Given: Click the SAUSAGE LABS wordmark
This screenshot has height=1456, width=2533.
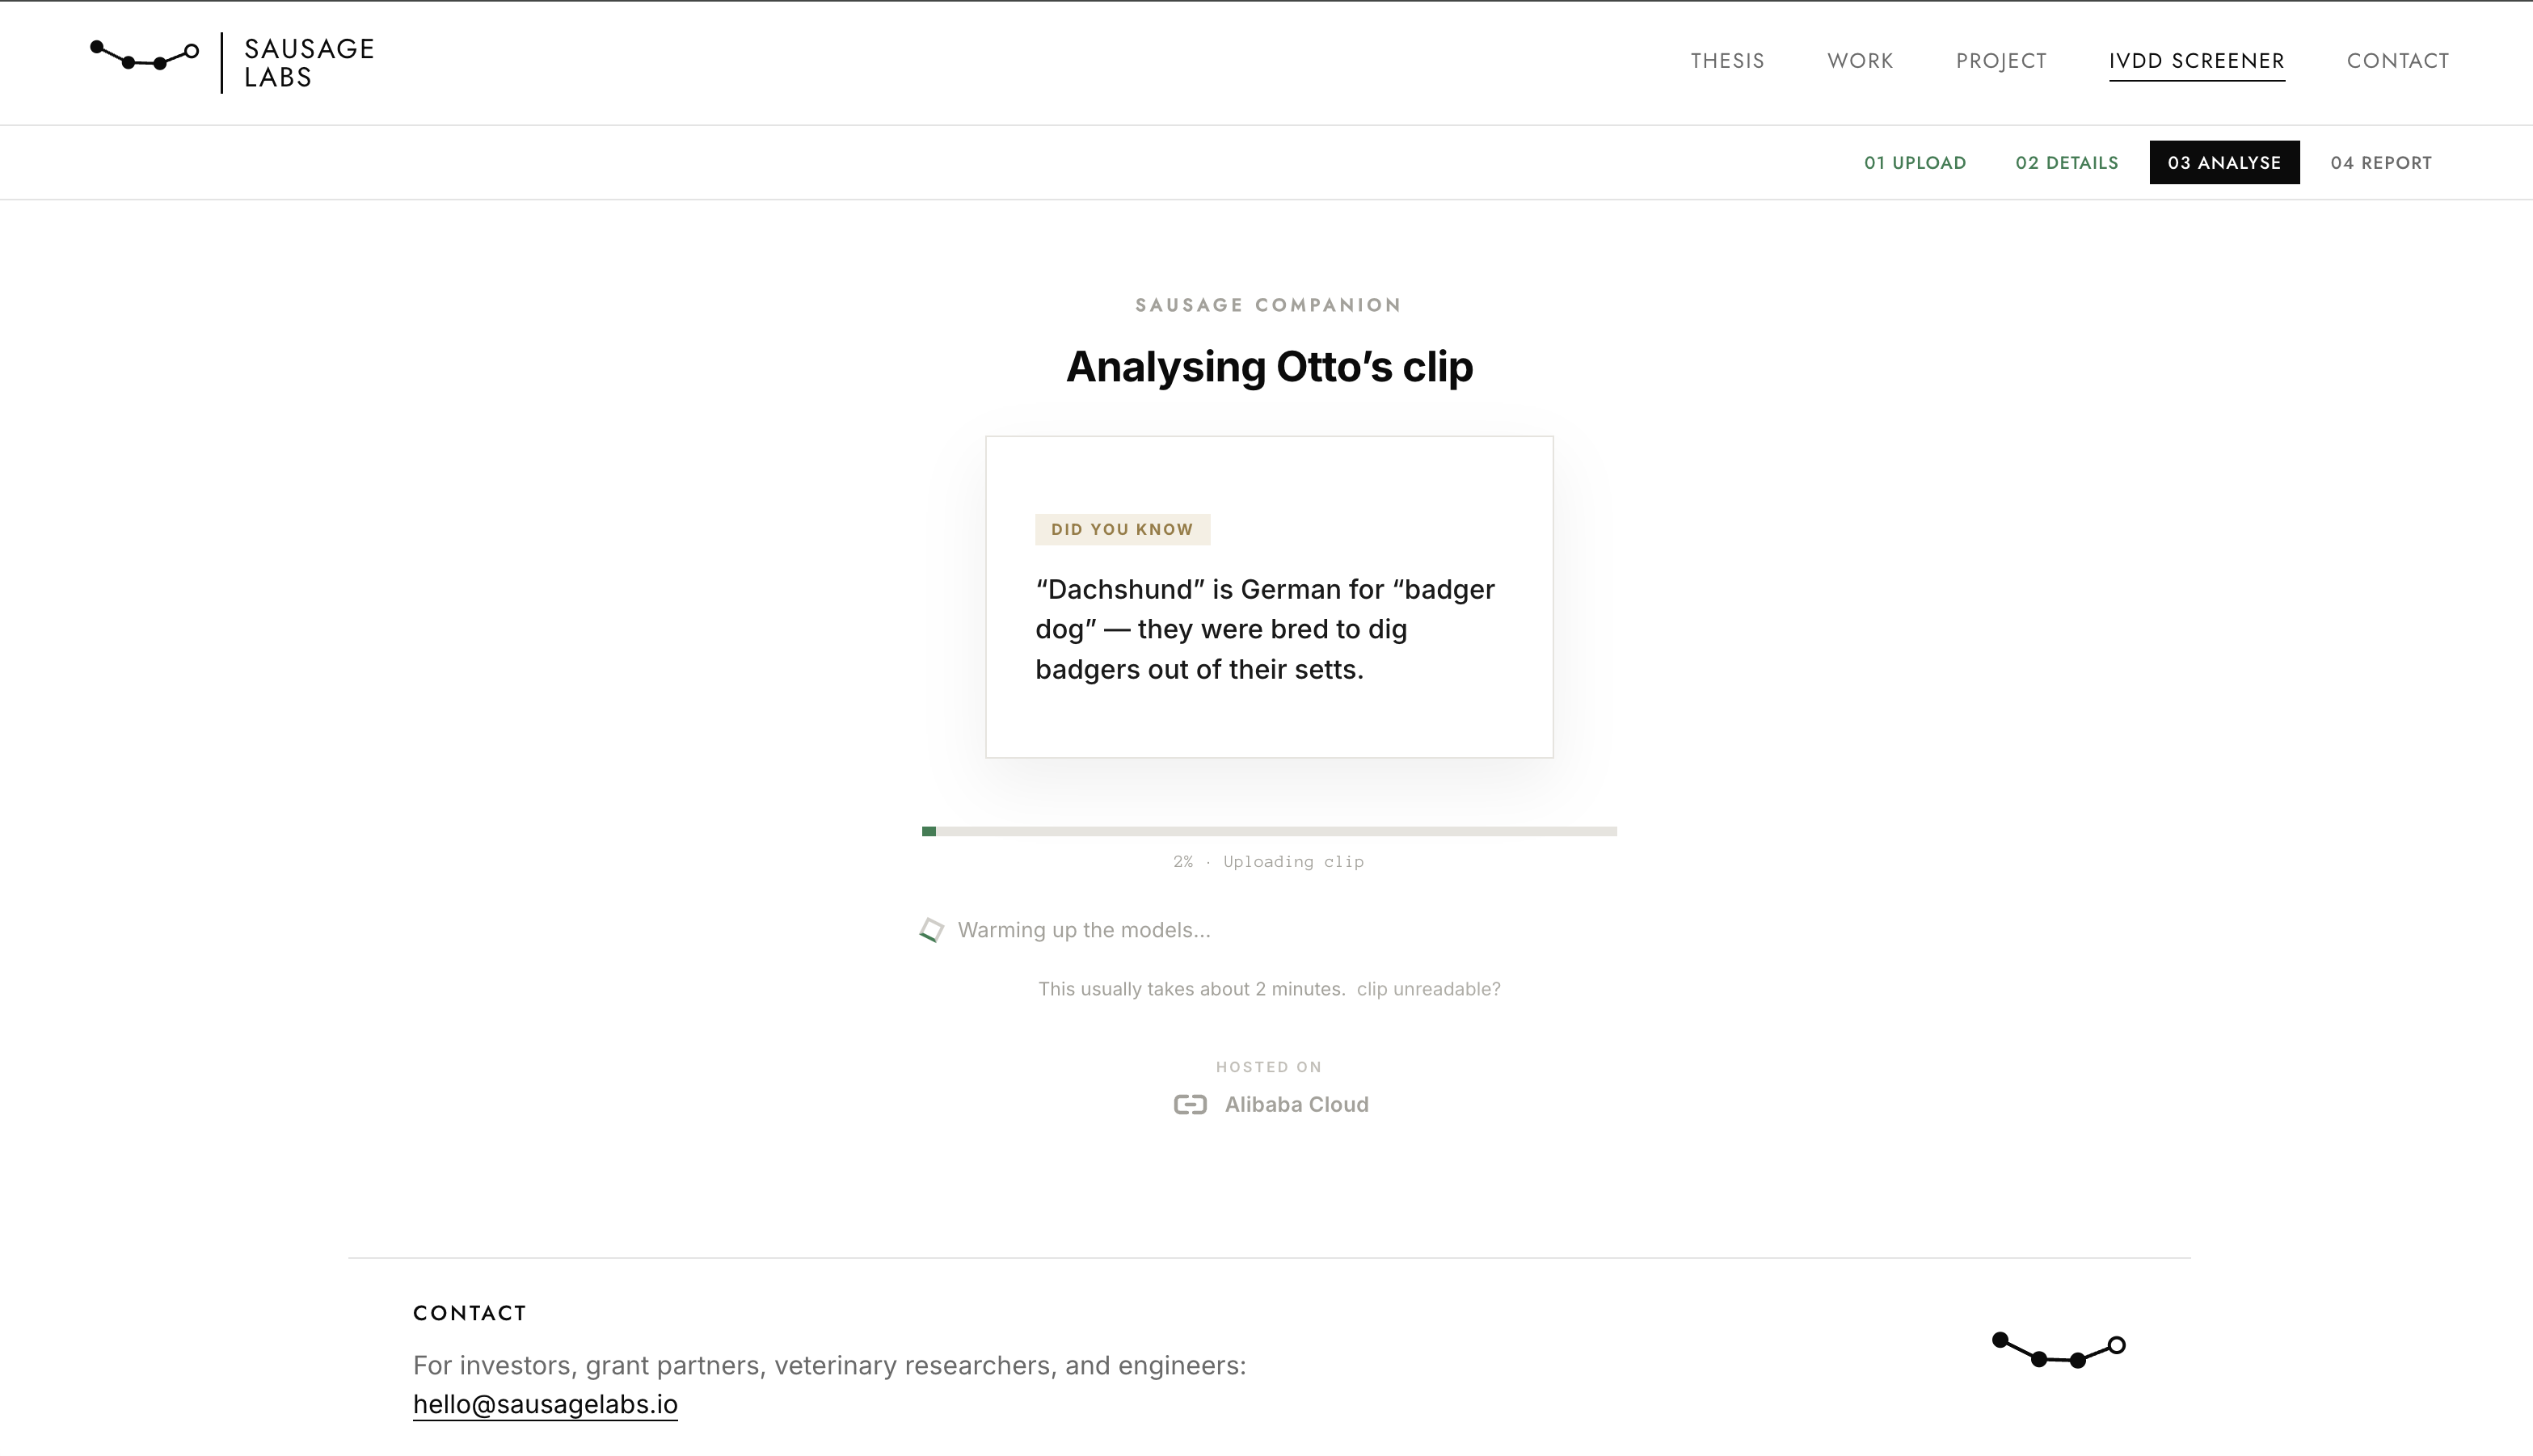Looking at the screenshot, I should point(309,63).
